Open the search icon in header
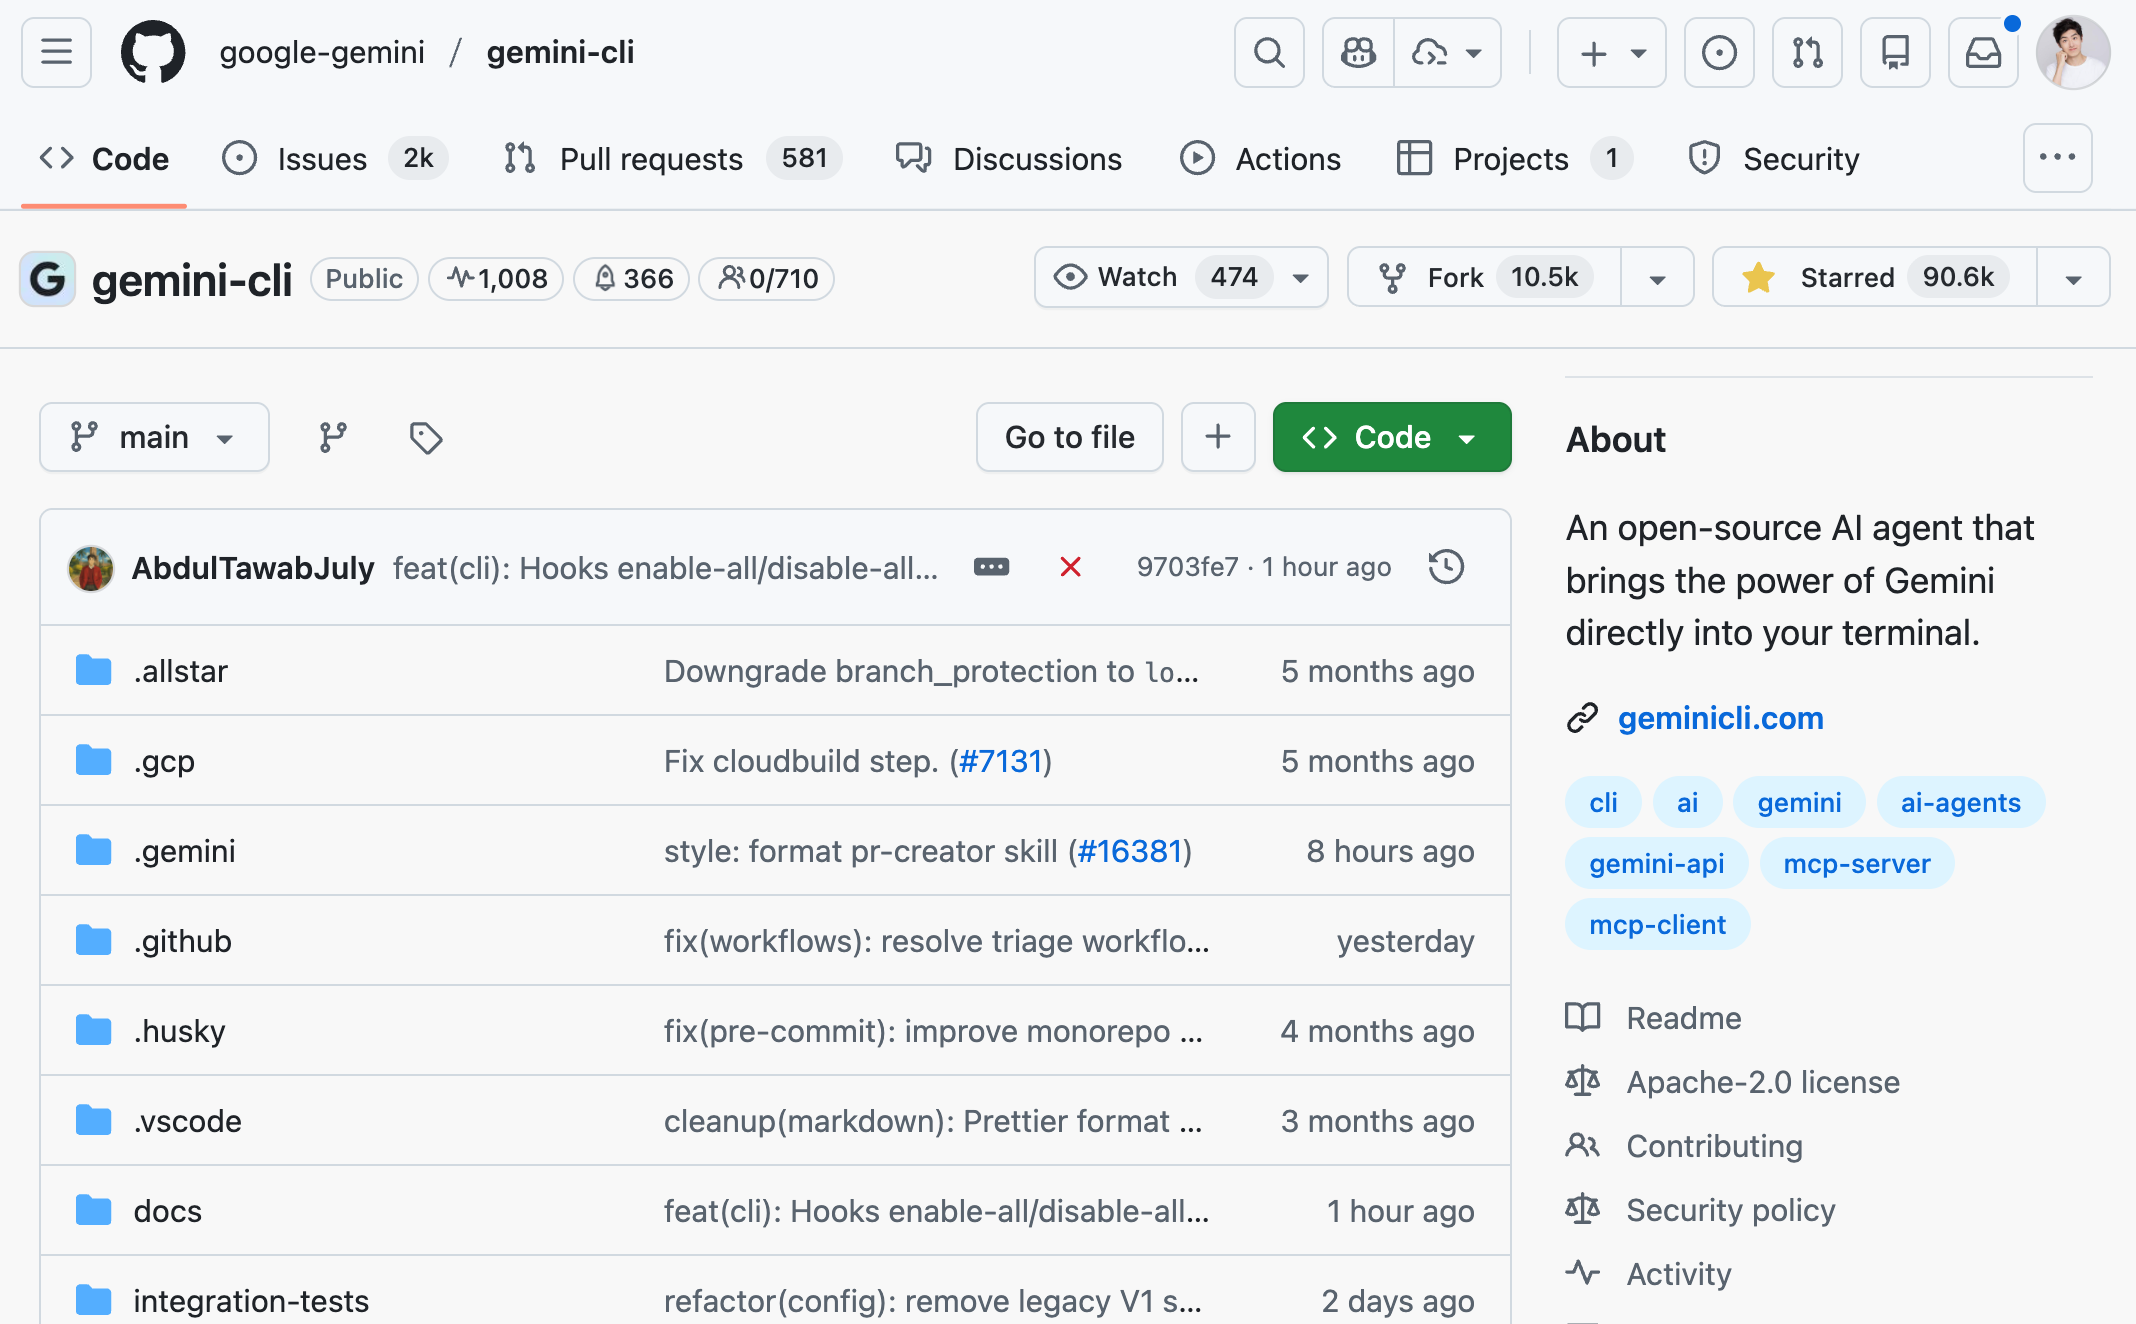Screen dimensions: 2136x1324 [1269, 52]
